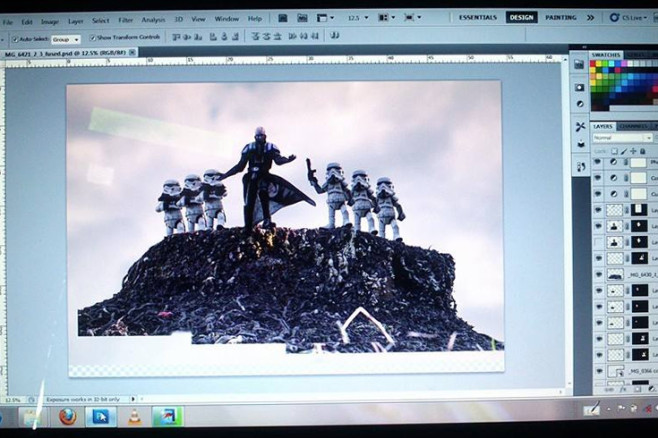Open the Image menu
Viewport: 658px width, 438px height.
point(50,21)
